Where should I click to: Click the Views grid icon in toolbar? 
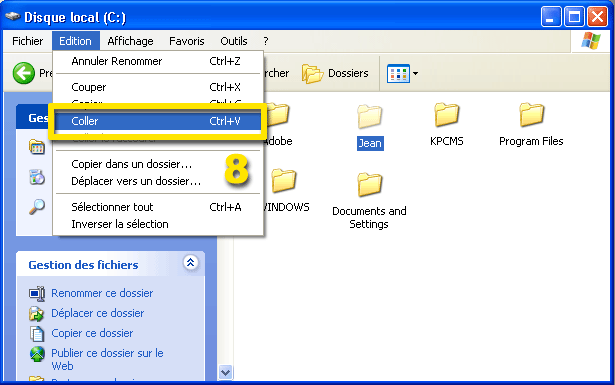[398, 73]
